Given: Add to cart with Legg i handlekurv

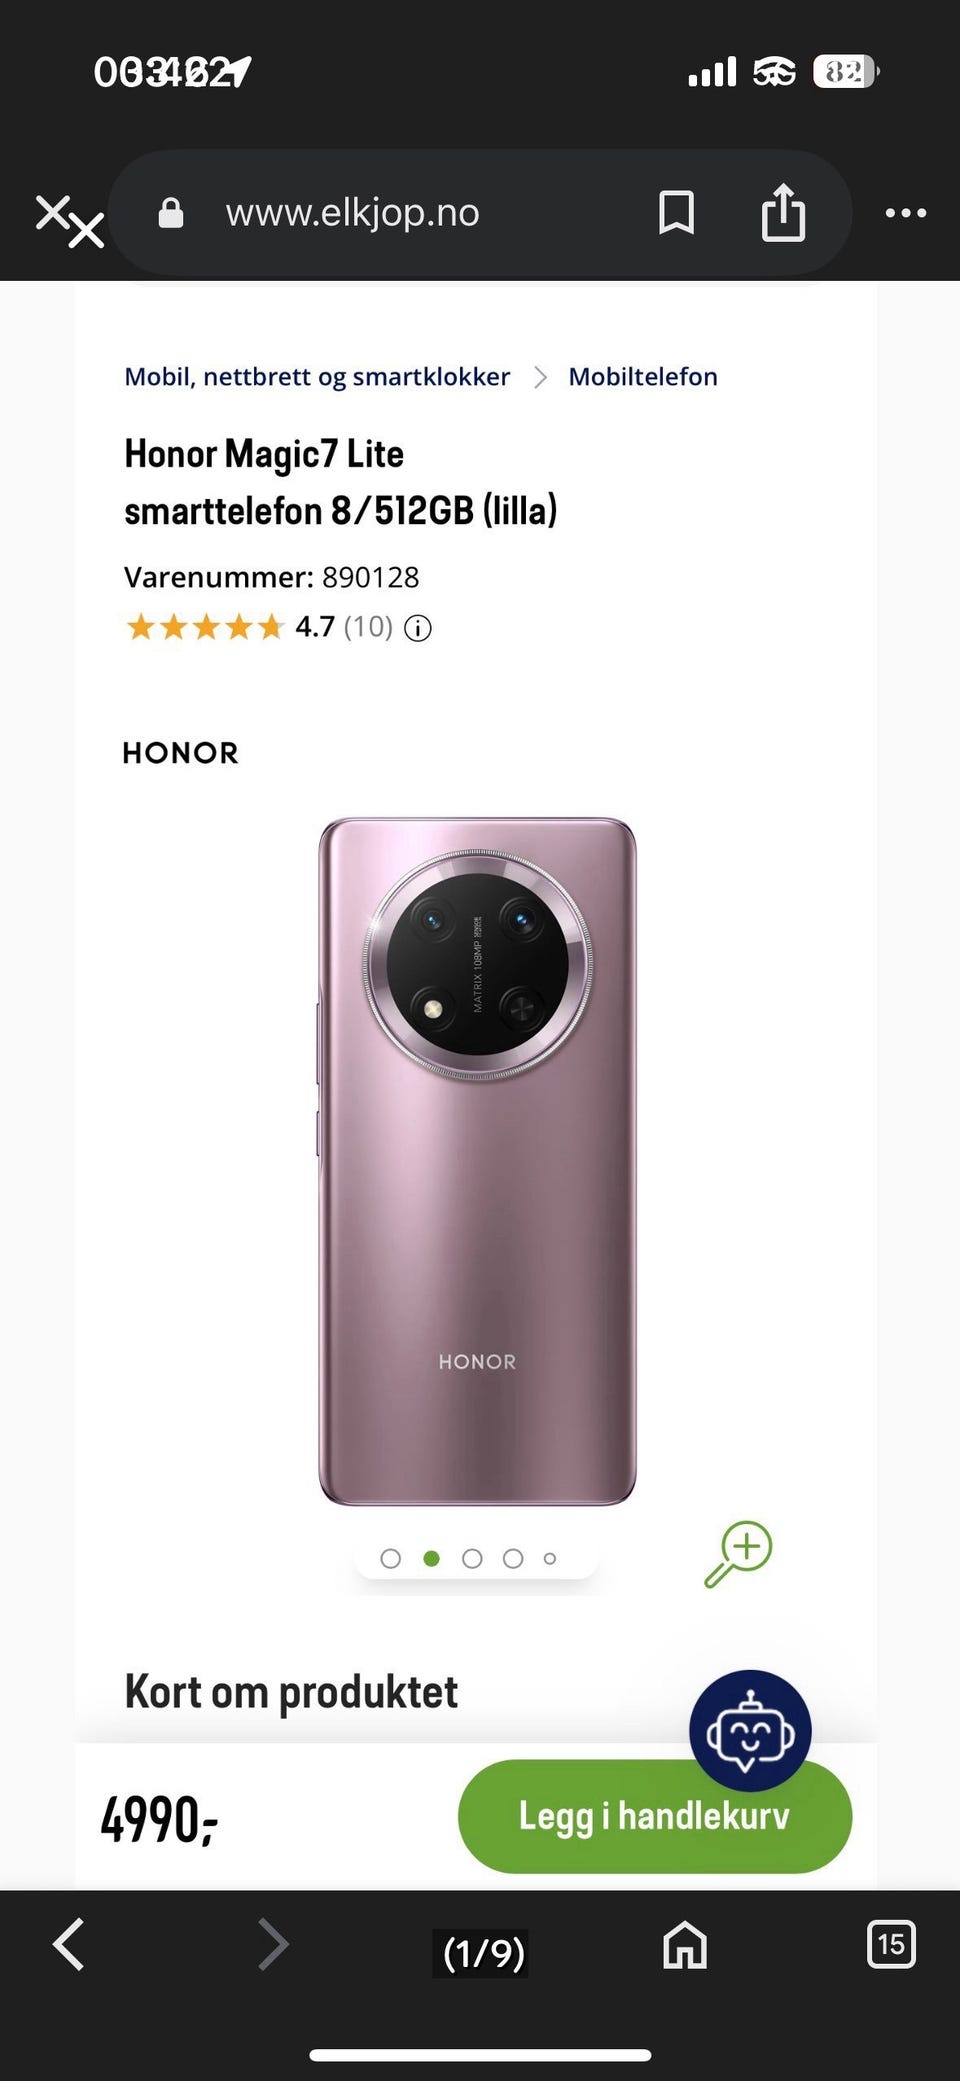Looking at the screenshot, I should coord(655,1817).
